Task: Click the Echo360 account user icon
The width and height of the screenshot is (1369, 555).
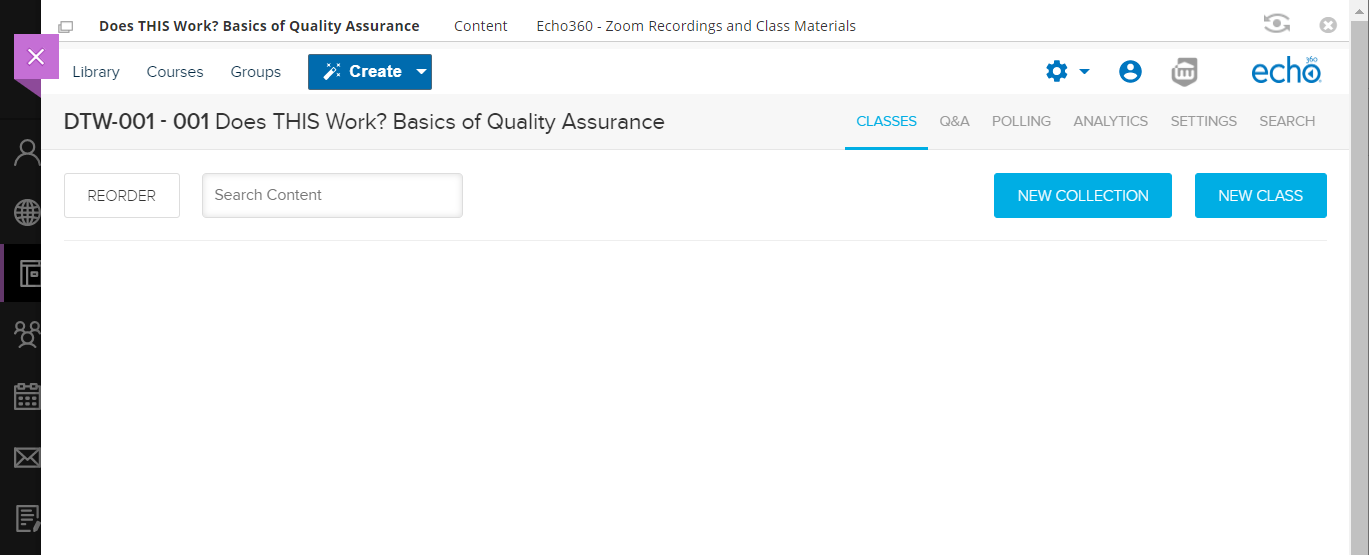Action: (x=1130, y=72)
